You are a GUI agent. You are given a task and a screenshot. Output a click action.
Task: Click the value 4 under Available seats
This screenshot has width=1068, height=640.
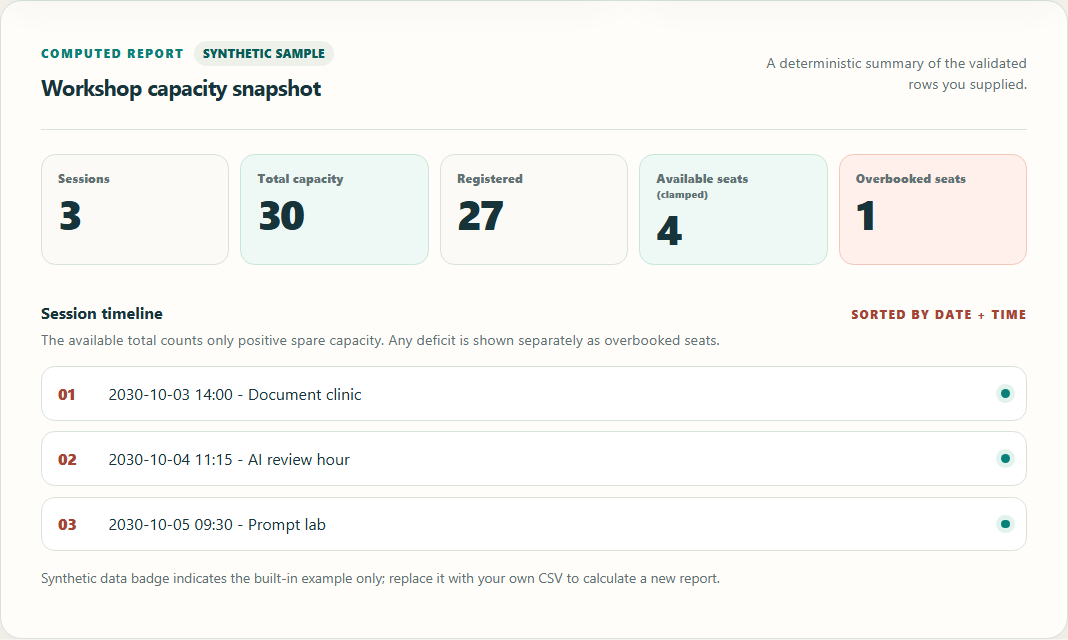(x=670, y=231)
